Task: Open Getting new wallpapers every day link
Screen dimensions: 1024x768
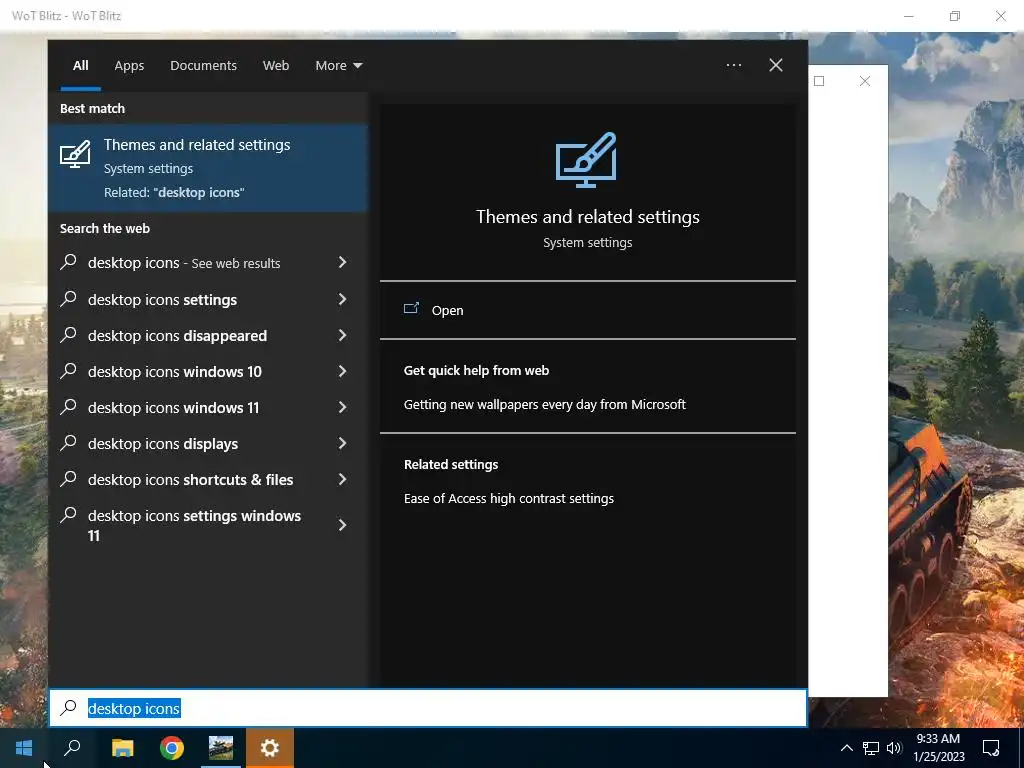Action: tap(545, 404)
